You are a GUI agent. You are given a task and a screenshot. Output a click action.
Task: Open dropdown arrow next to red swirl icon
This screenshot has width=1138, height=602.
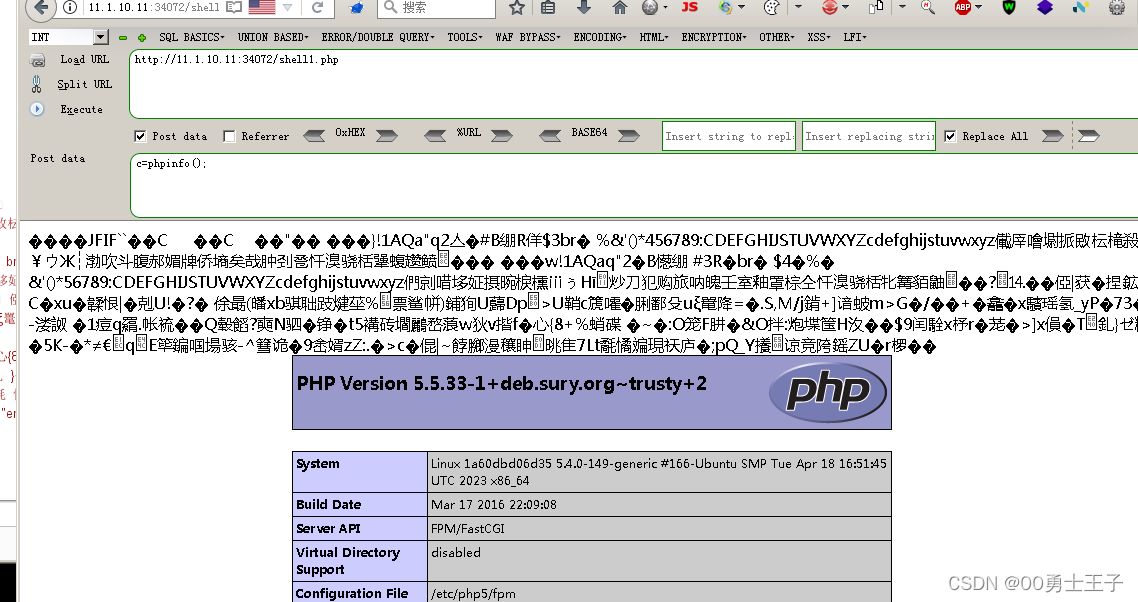point(846,8)
